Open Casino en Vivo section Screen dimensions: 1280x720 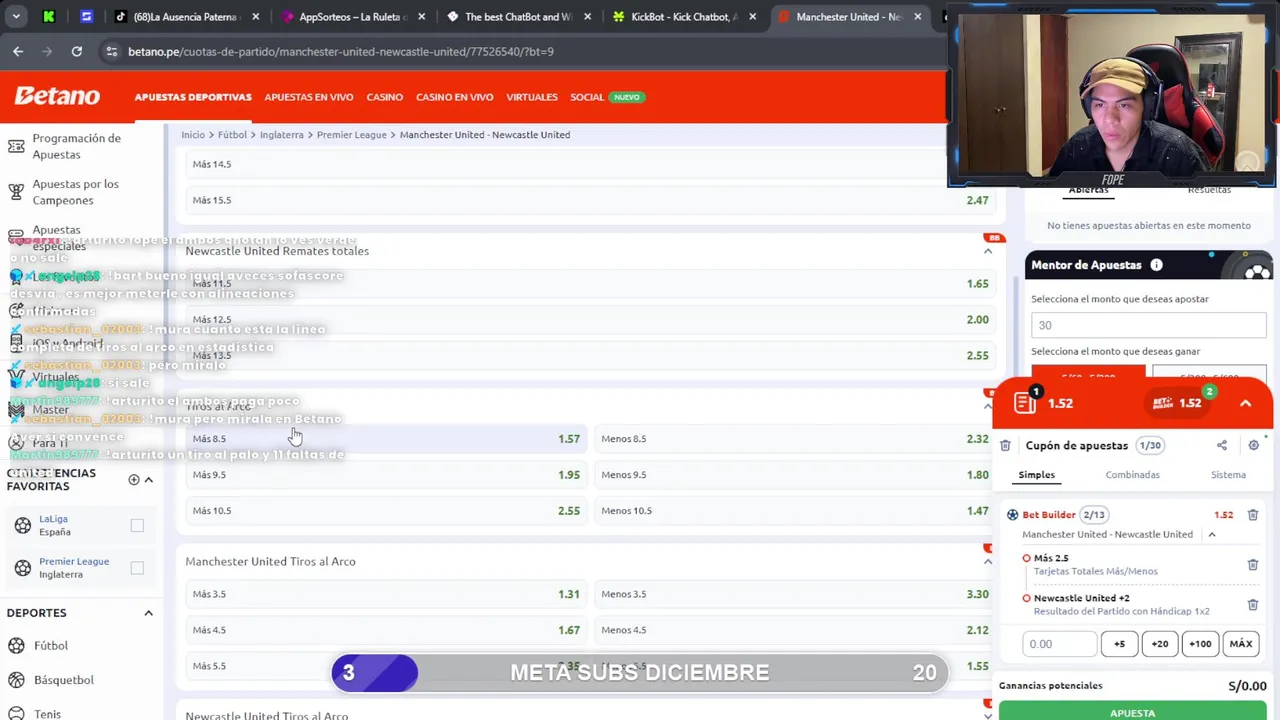pos(454,97)
